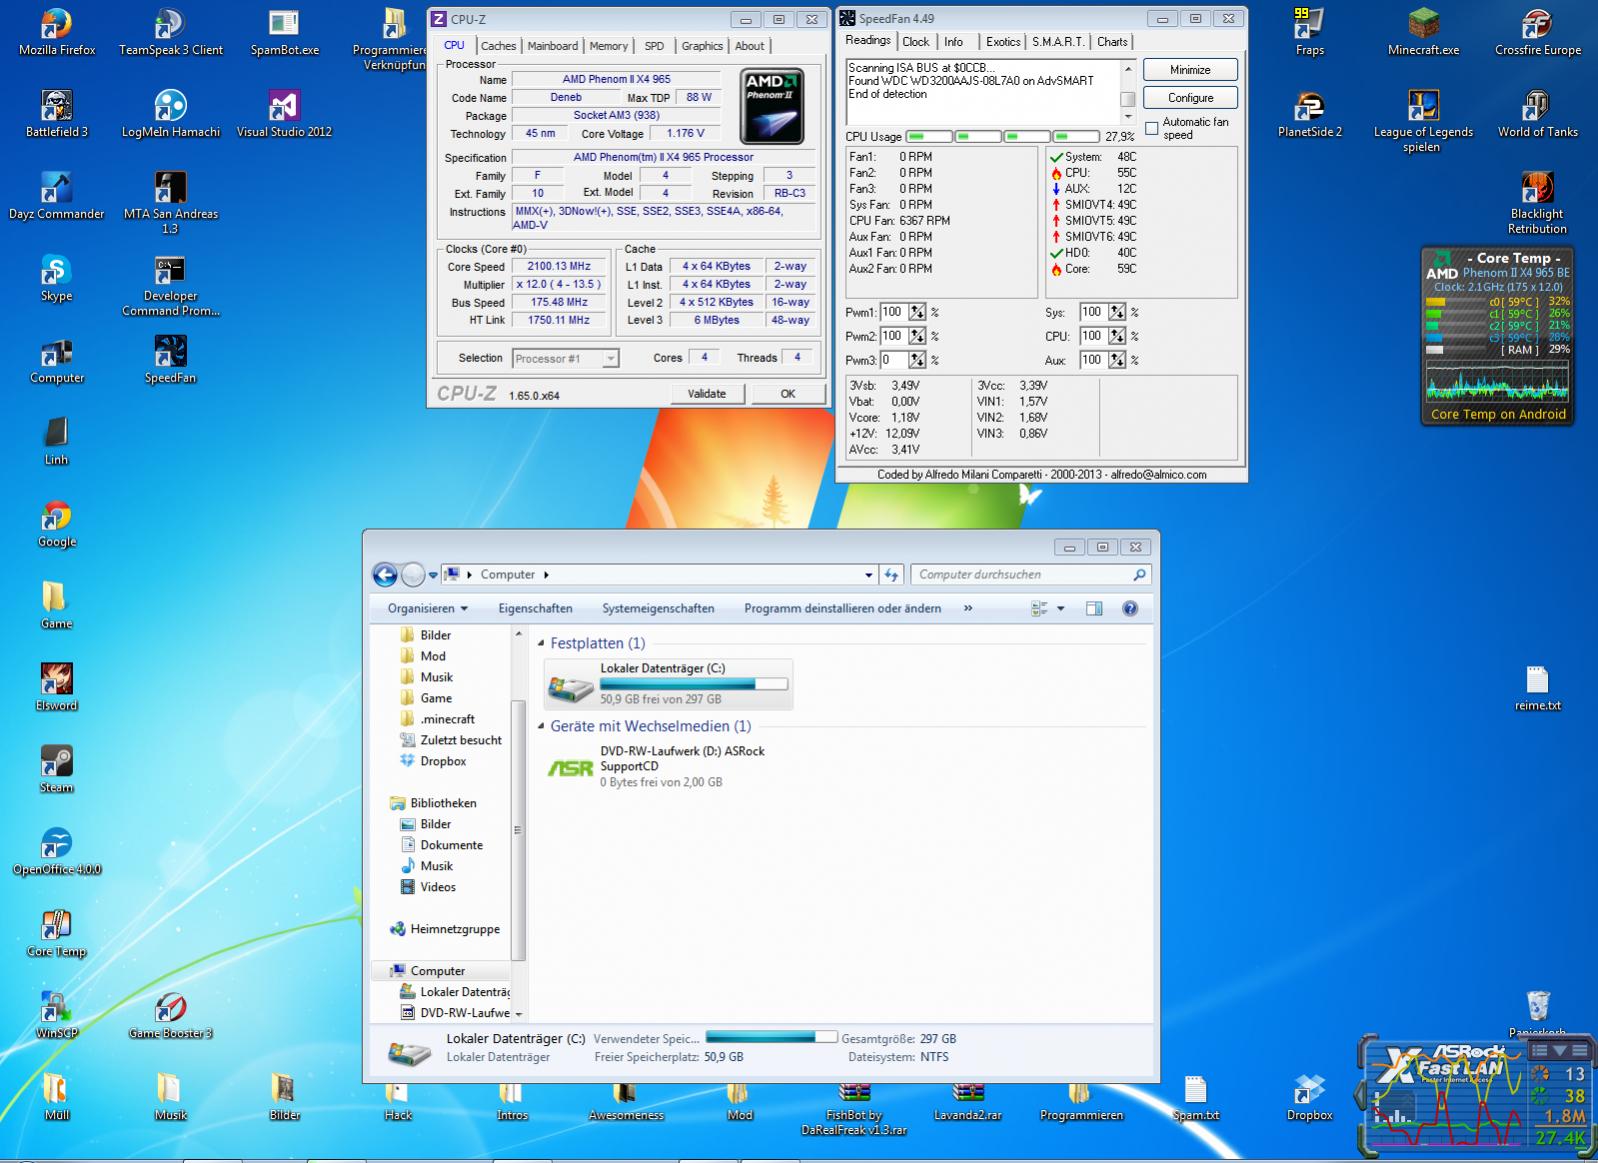Enable Automatic fan speed checkbox

(1152, 128)
